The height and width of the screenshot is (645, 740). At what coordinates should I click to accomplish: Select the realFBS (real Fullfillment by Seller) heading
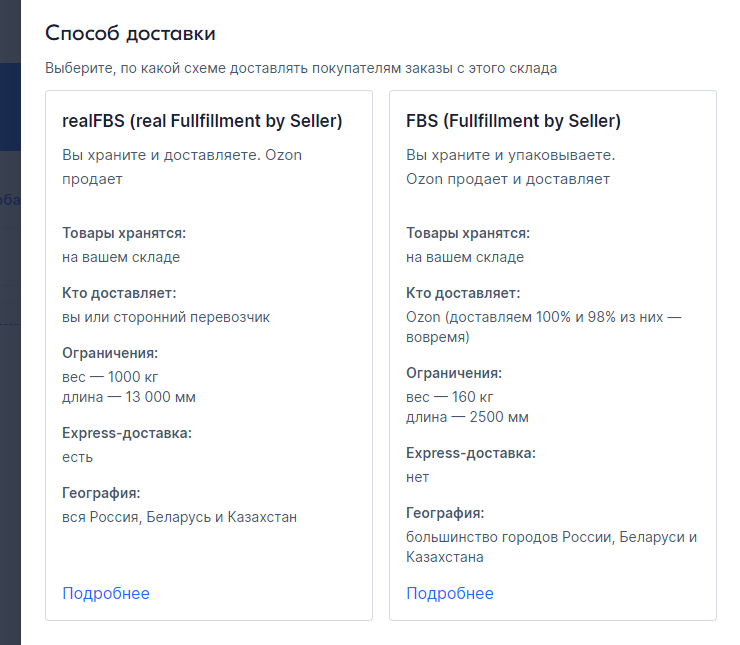202,121
